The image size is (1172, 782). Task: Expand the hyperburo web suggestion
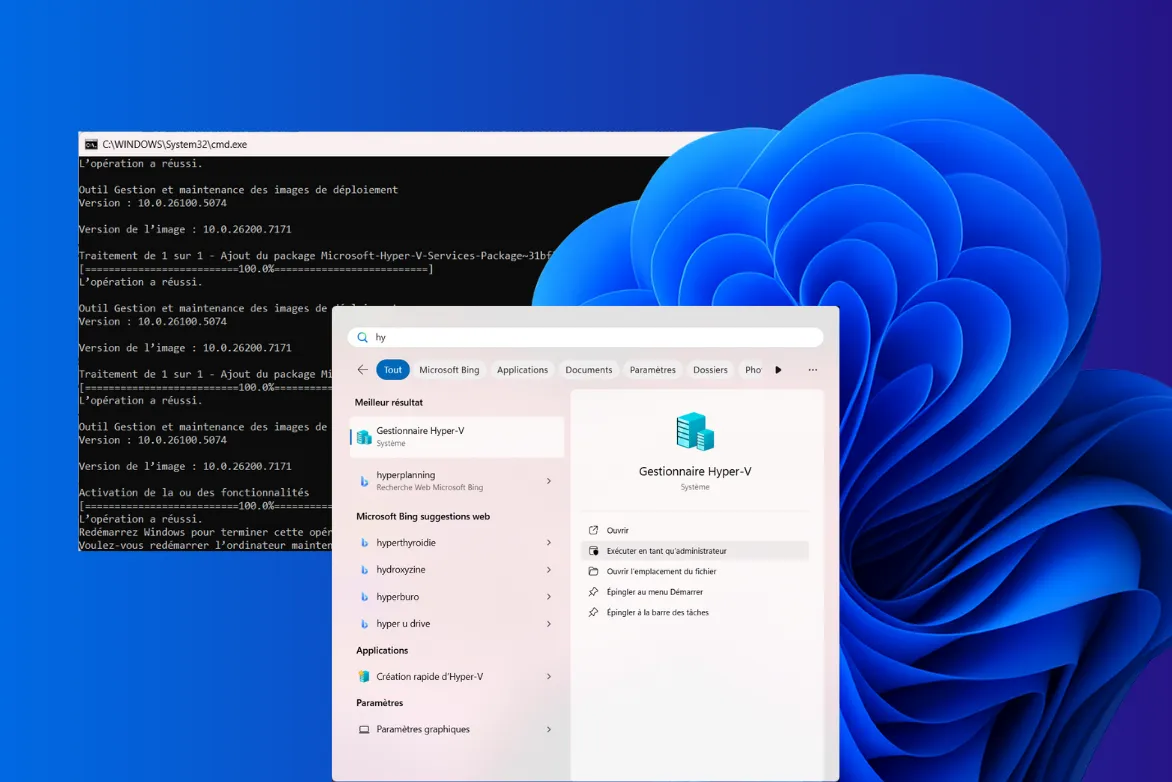coord(548,596)
